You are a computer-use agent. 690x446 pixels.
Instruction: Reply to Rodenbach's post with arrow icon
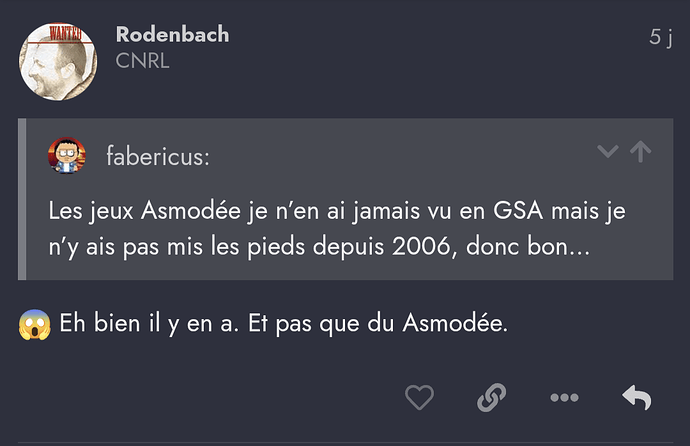(637, 398)
